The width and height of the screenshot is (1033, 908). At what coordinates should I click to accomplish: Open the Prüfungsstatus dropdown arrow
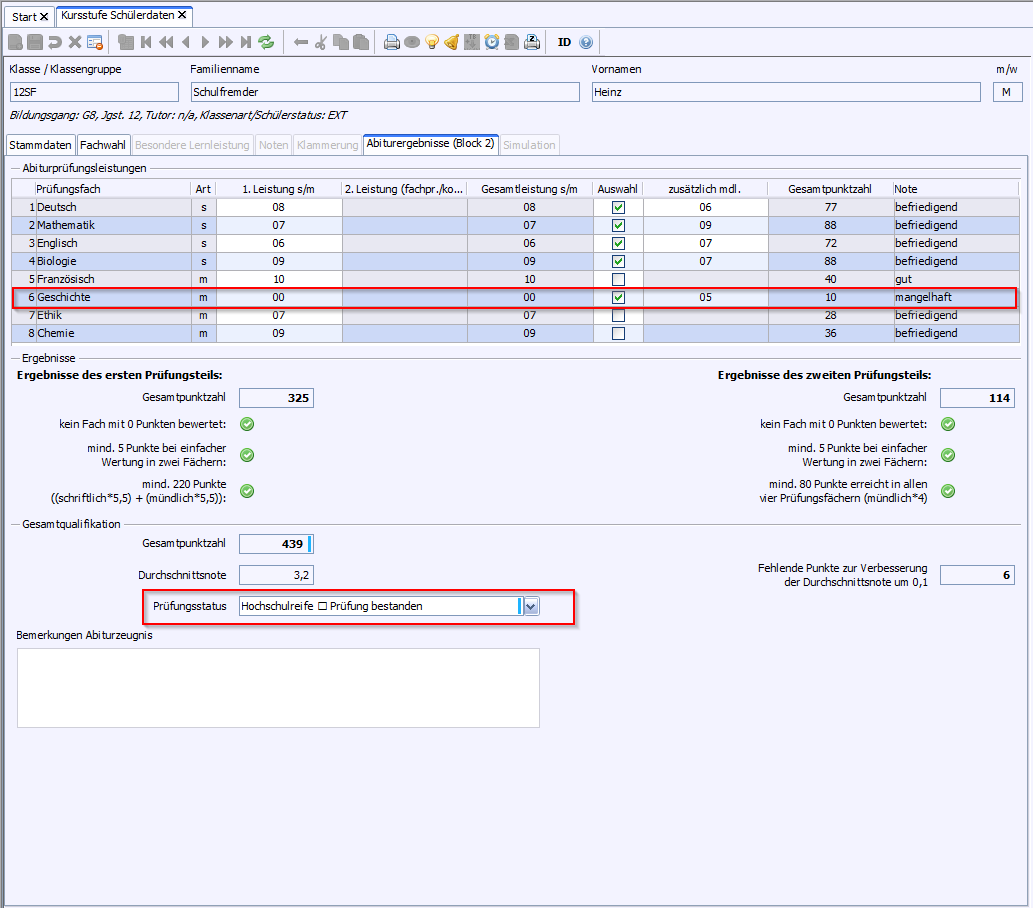[531, 606]
